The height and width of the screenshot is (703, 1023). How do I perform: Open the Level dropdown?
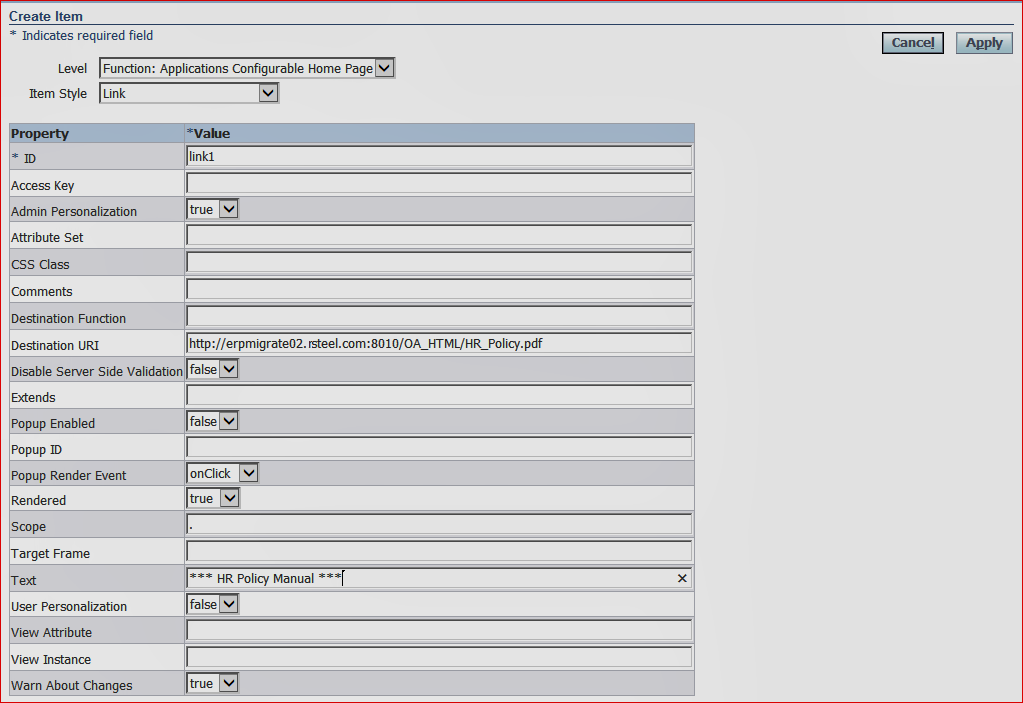pyautogui.click(x=384, y=68)
